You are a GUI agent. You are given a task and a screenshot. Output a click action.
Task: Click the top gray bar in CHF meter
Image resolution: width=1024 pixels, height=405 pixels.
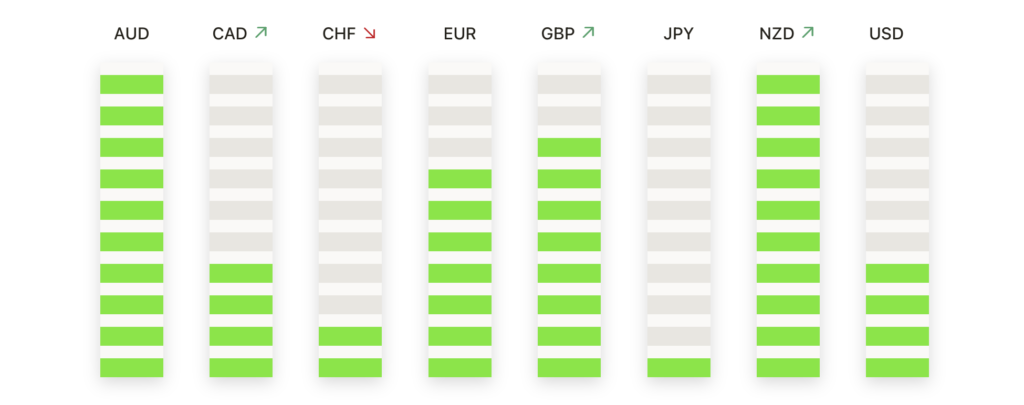(350, 84)
